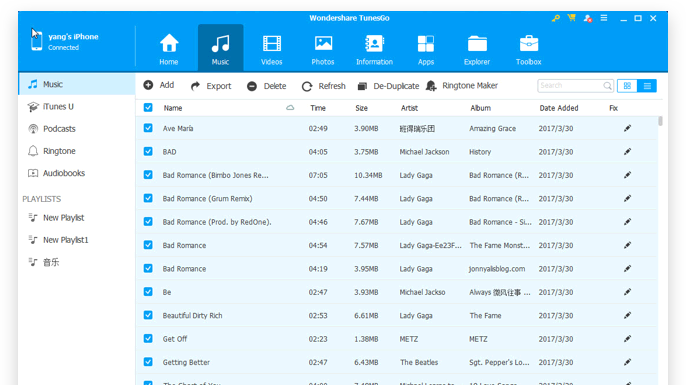This screenshot has height=385, width=686.
Task: Click fix pencil icon for BAD
Action: tap(627, 151)
